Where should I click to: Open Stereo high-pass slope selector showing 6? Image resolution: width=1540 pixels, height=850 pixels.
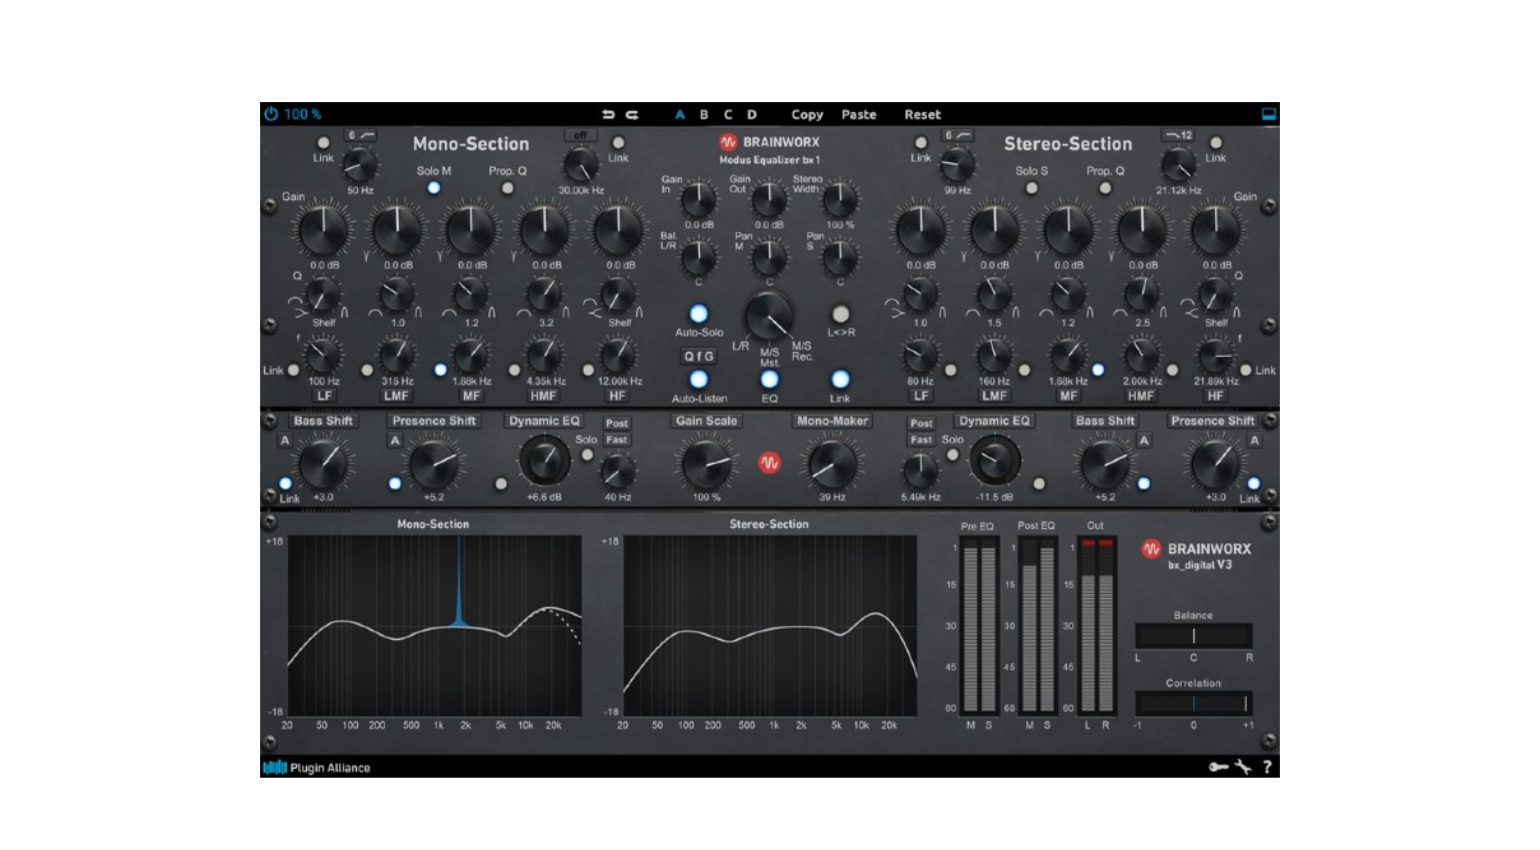958,135
